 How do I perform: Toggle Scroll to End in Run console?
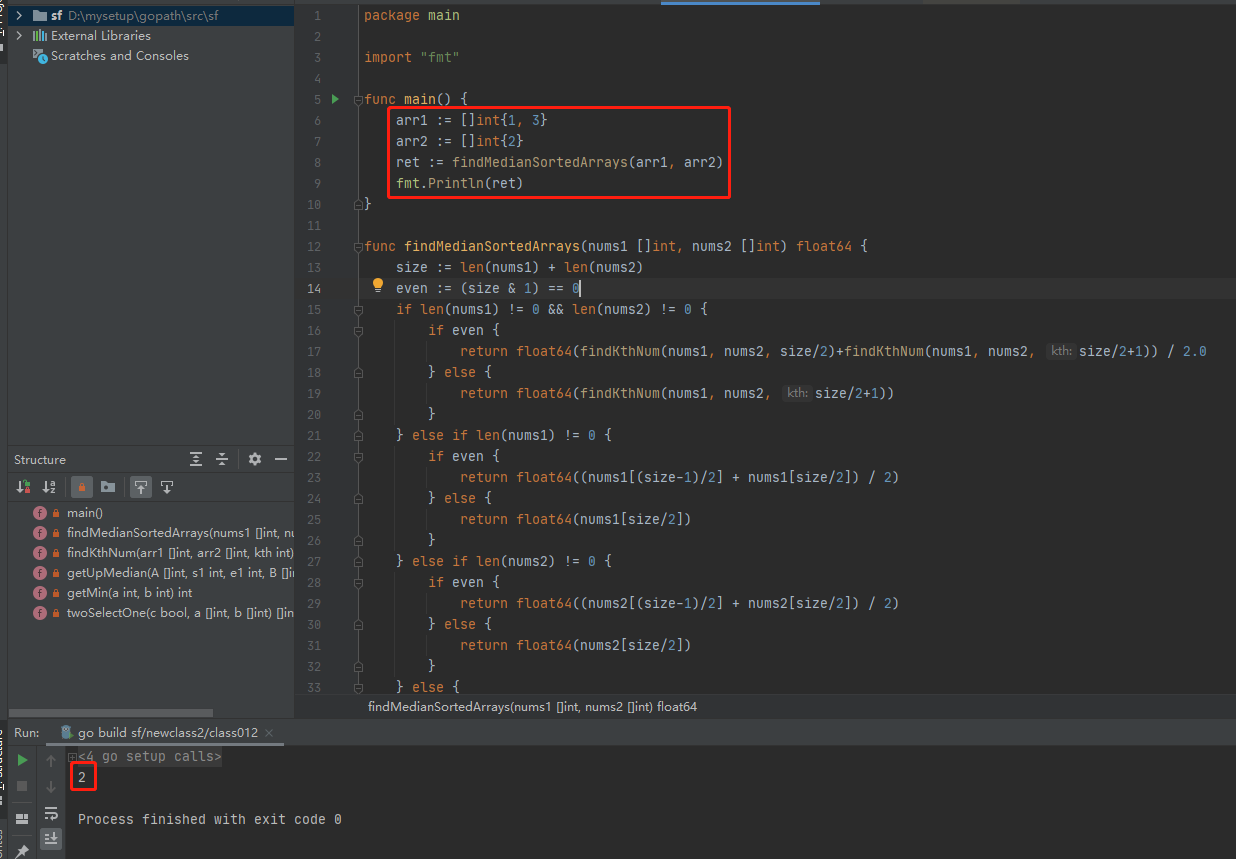(51, 839)
